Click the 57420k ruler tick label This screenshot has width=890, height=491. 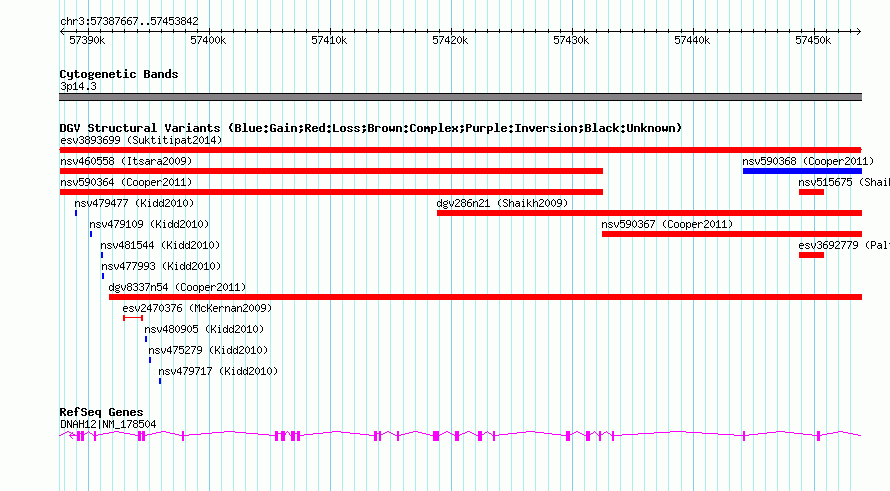tap(450, 40)
